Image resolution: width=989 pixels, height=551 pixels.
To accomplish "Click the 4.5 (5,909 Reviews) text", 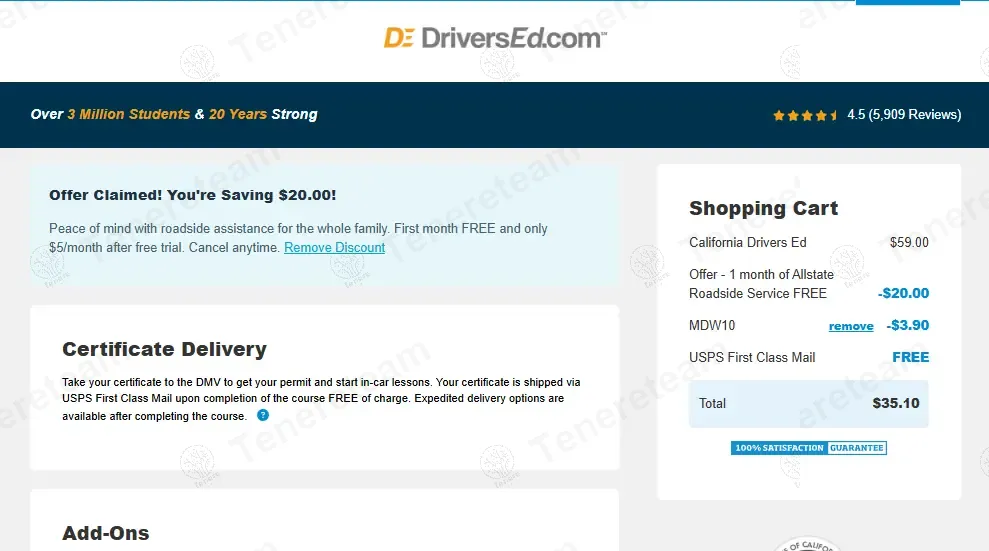I will point(904,115).
